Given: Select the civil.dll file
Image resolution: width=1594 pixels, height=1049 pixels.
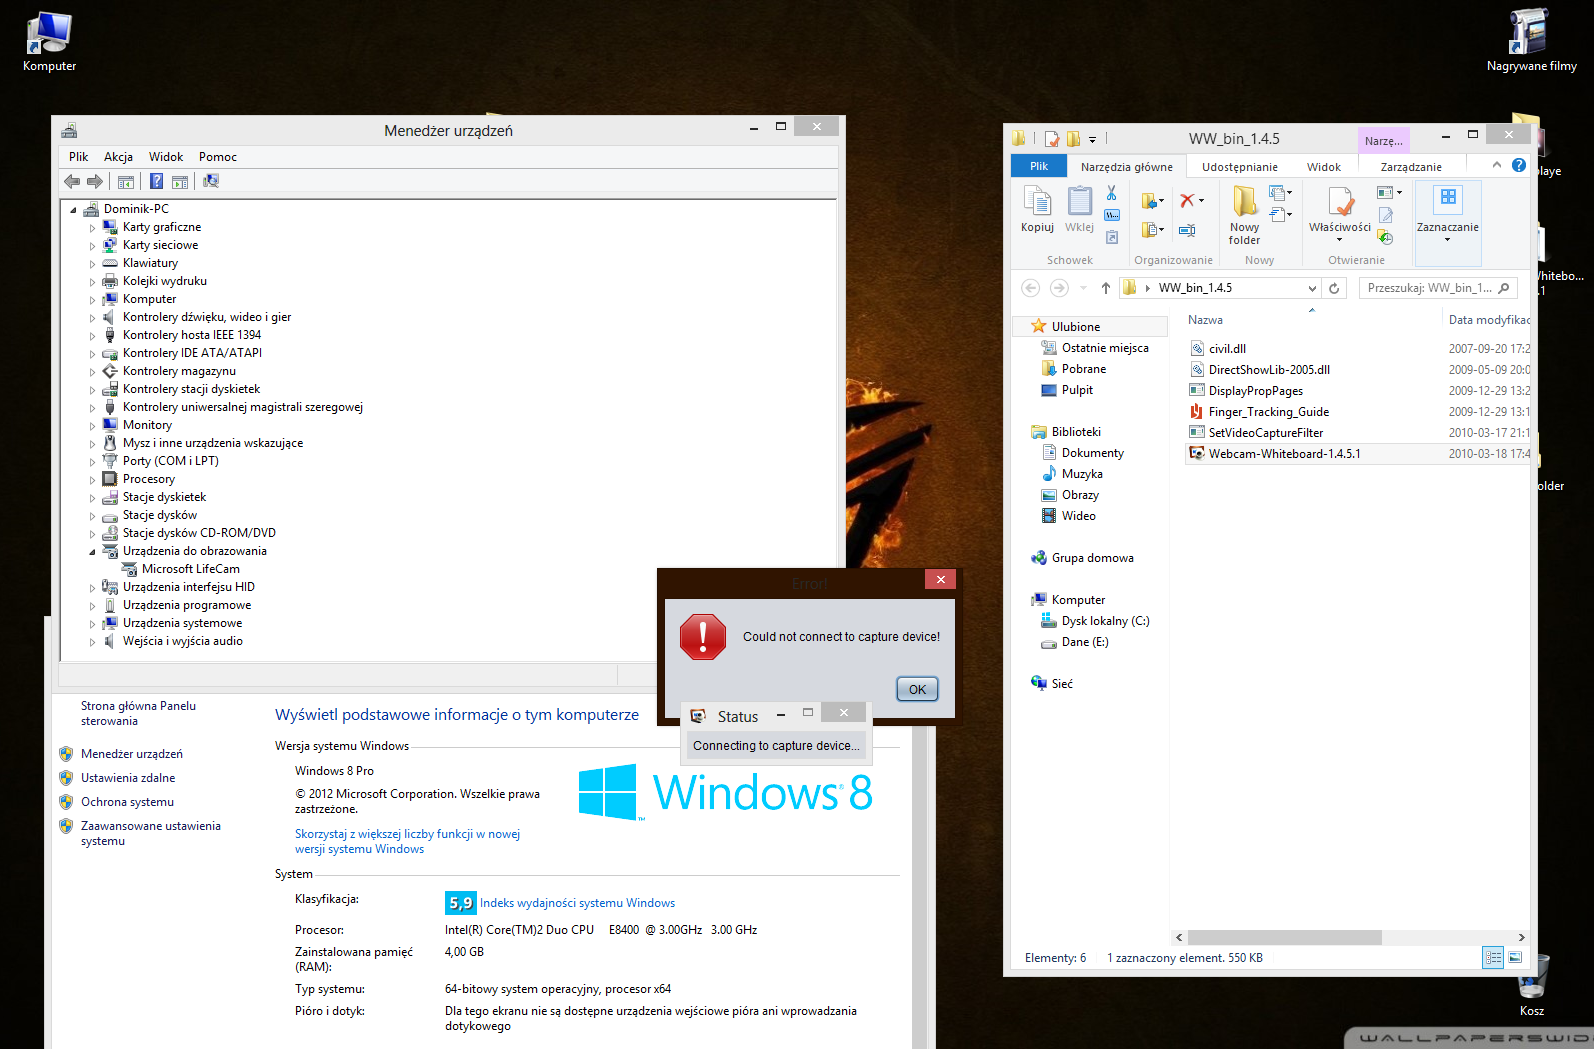Looking at the screenshot, I should 1227,349.
